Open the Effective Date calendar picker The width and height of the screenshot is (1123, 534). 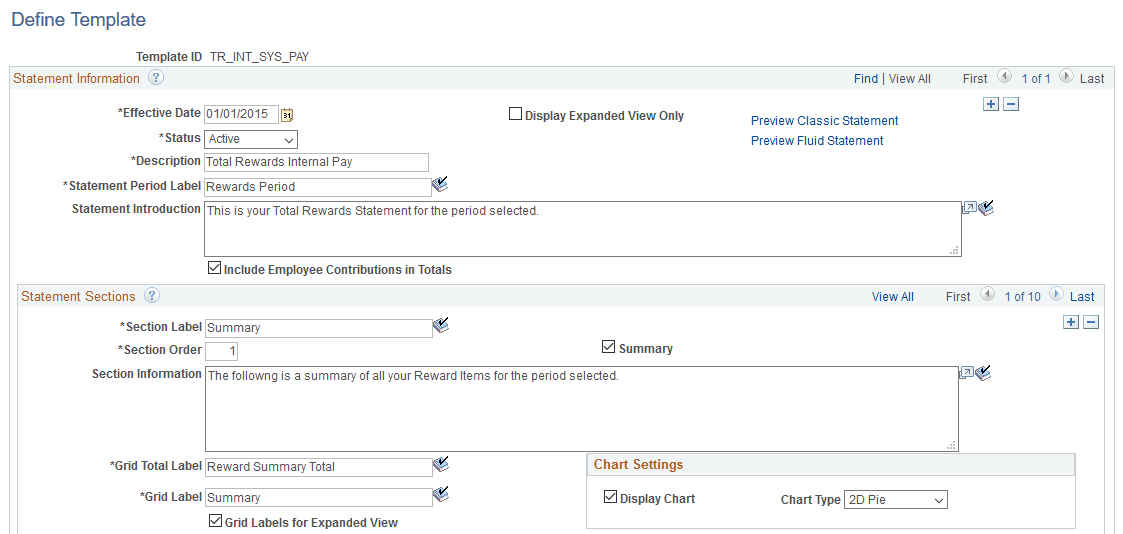click(x=287, y=115)
